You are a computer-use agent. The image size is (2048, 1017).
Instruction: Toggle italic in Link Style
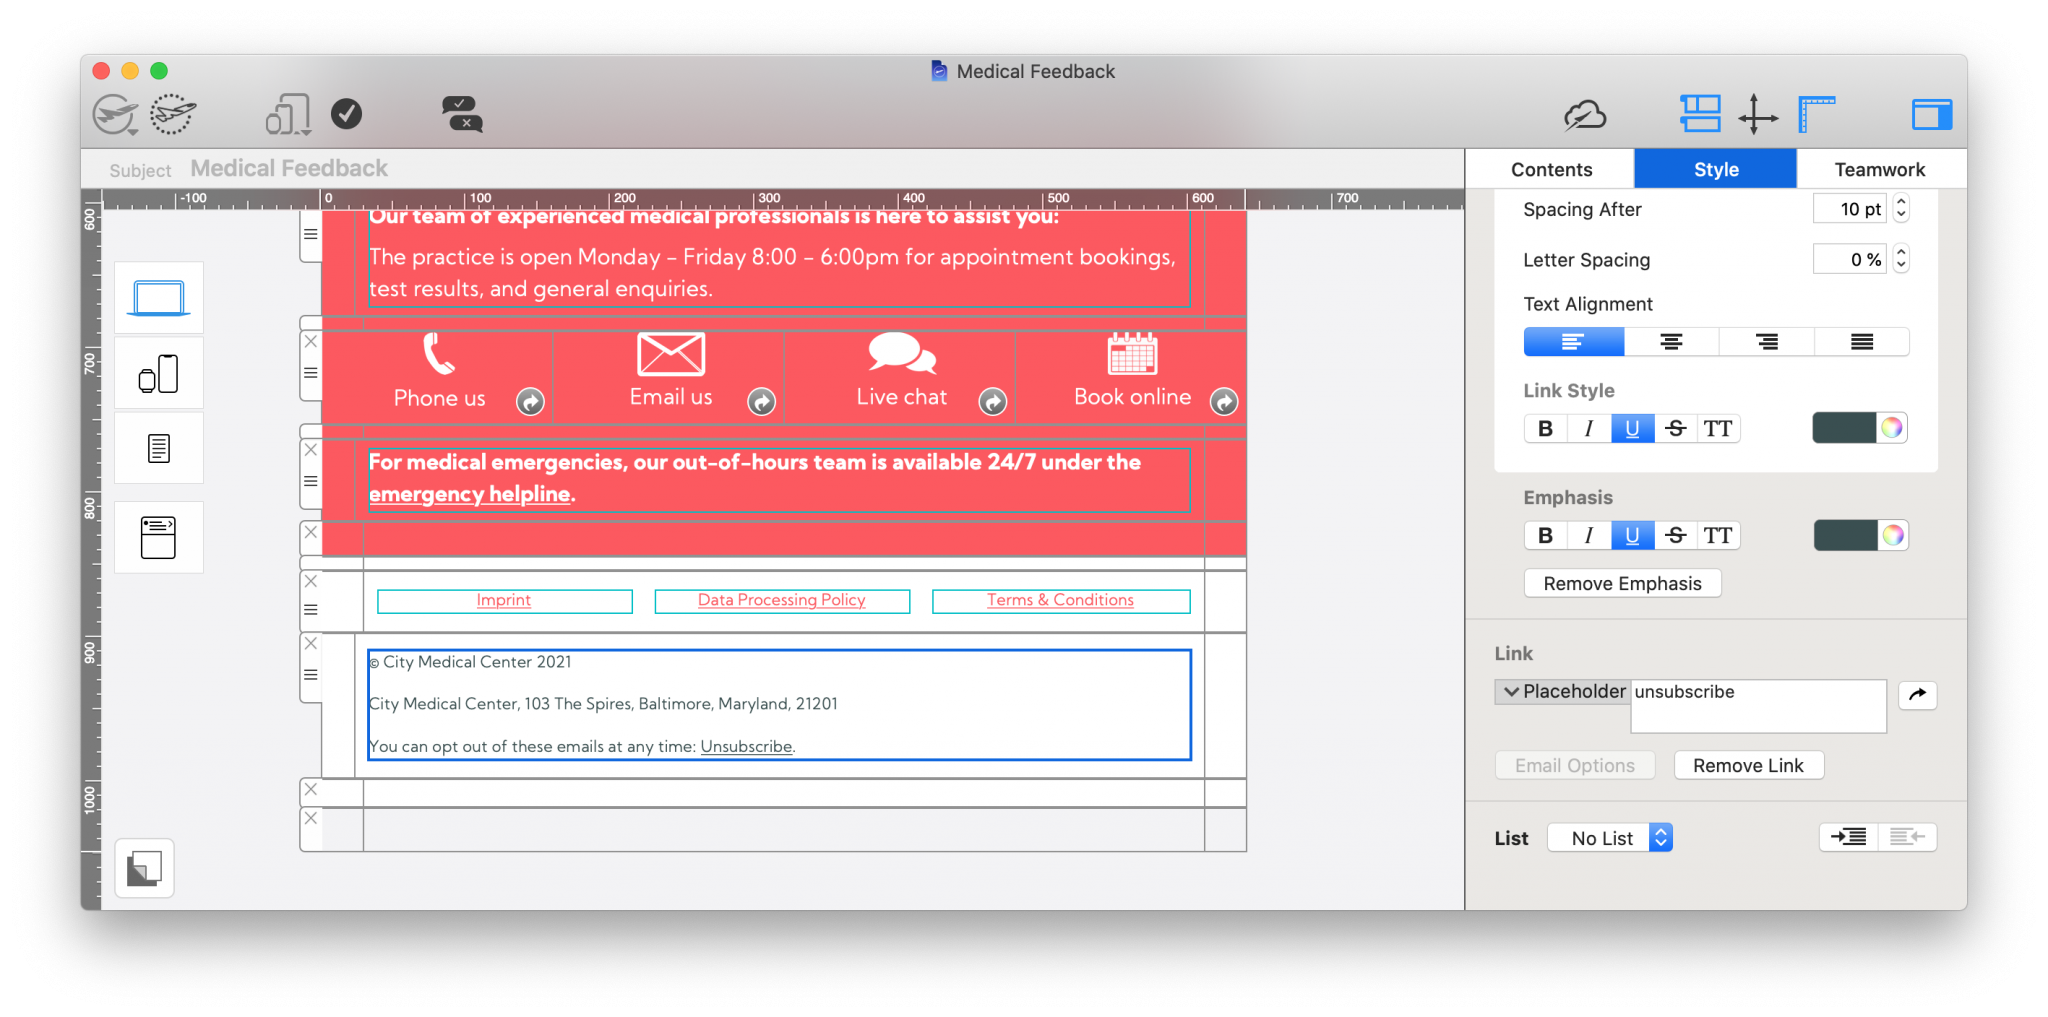pos(1589,429)
